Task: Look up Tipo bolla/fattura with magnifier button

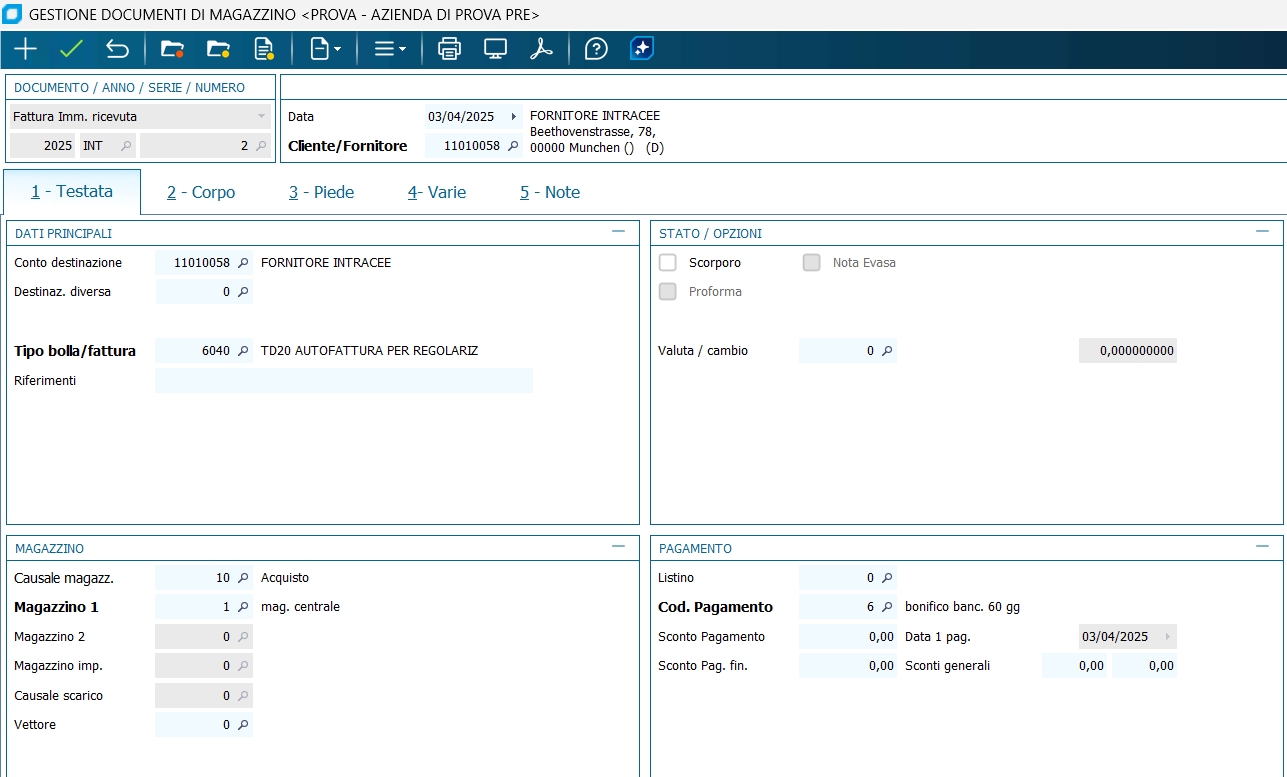Action: pyautogui.click(x=242, y=351)
